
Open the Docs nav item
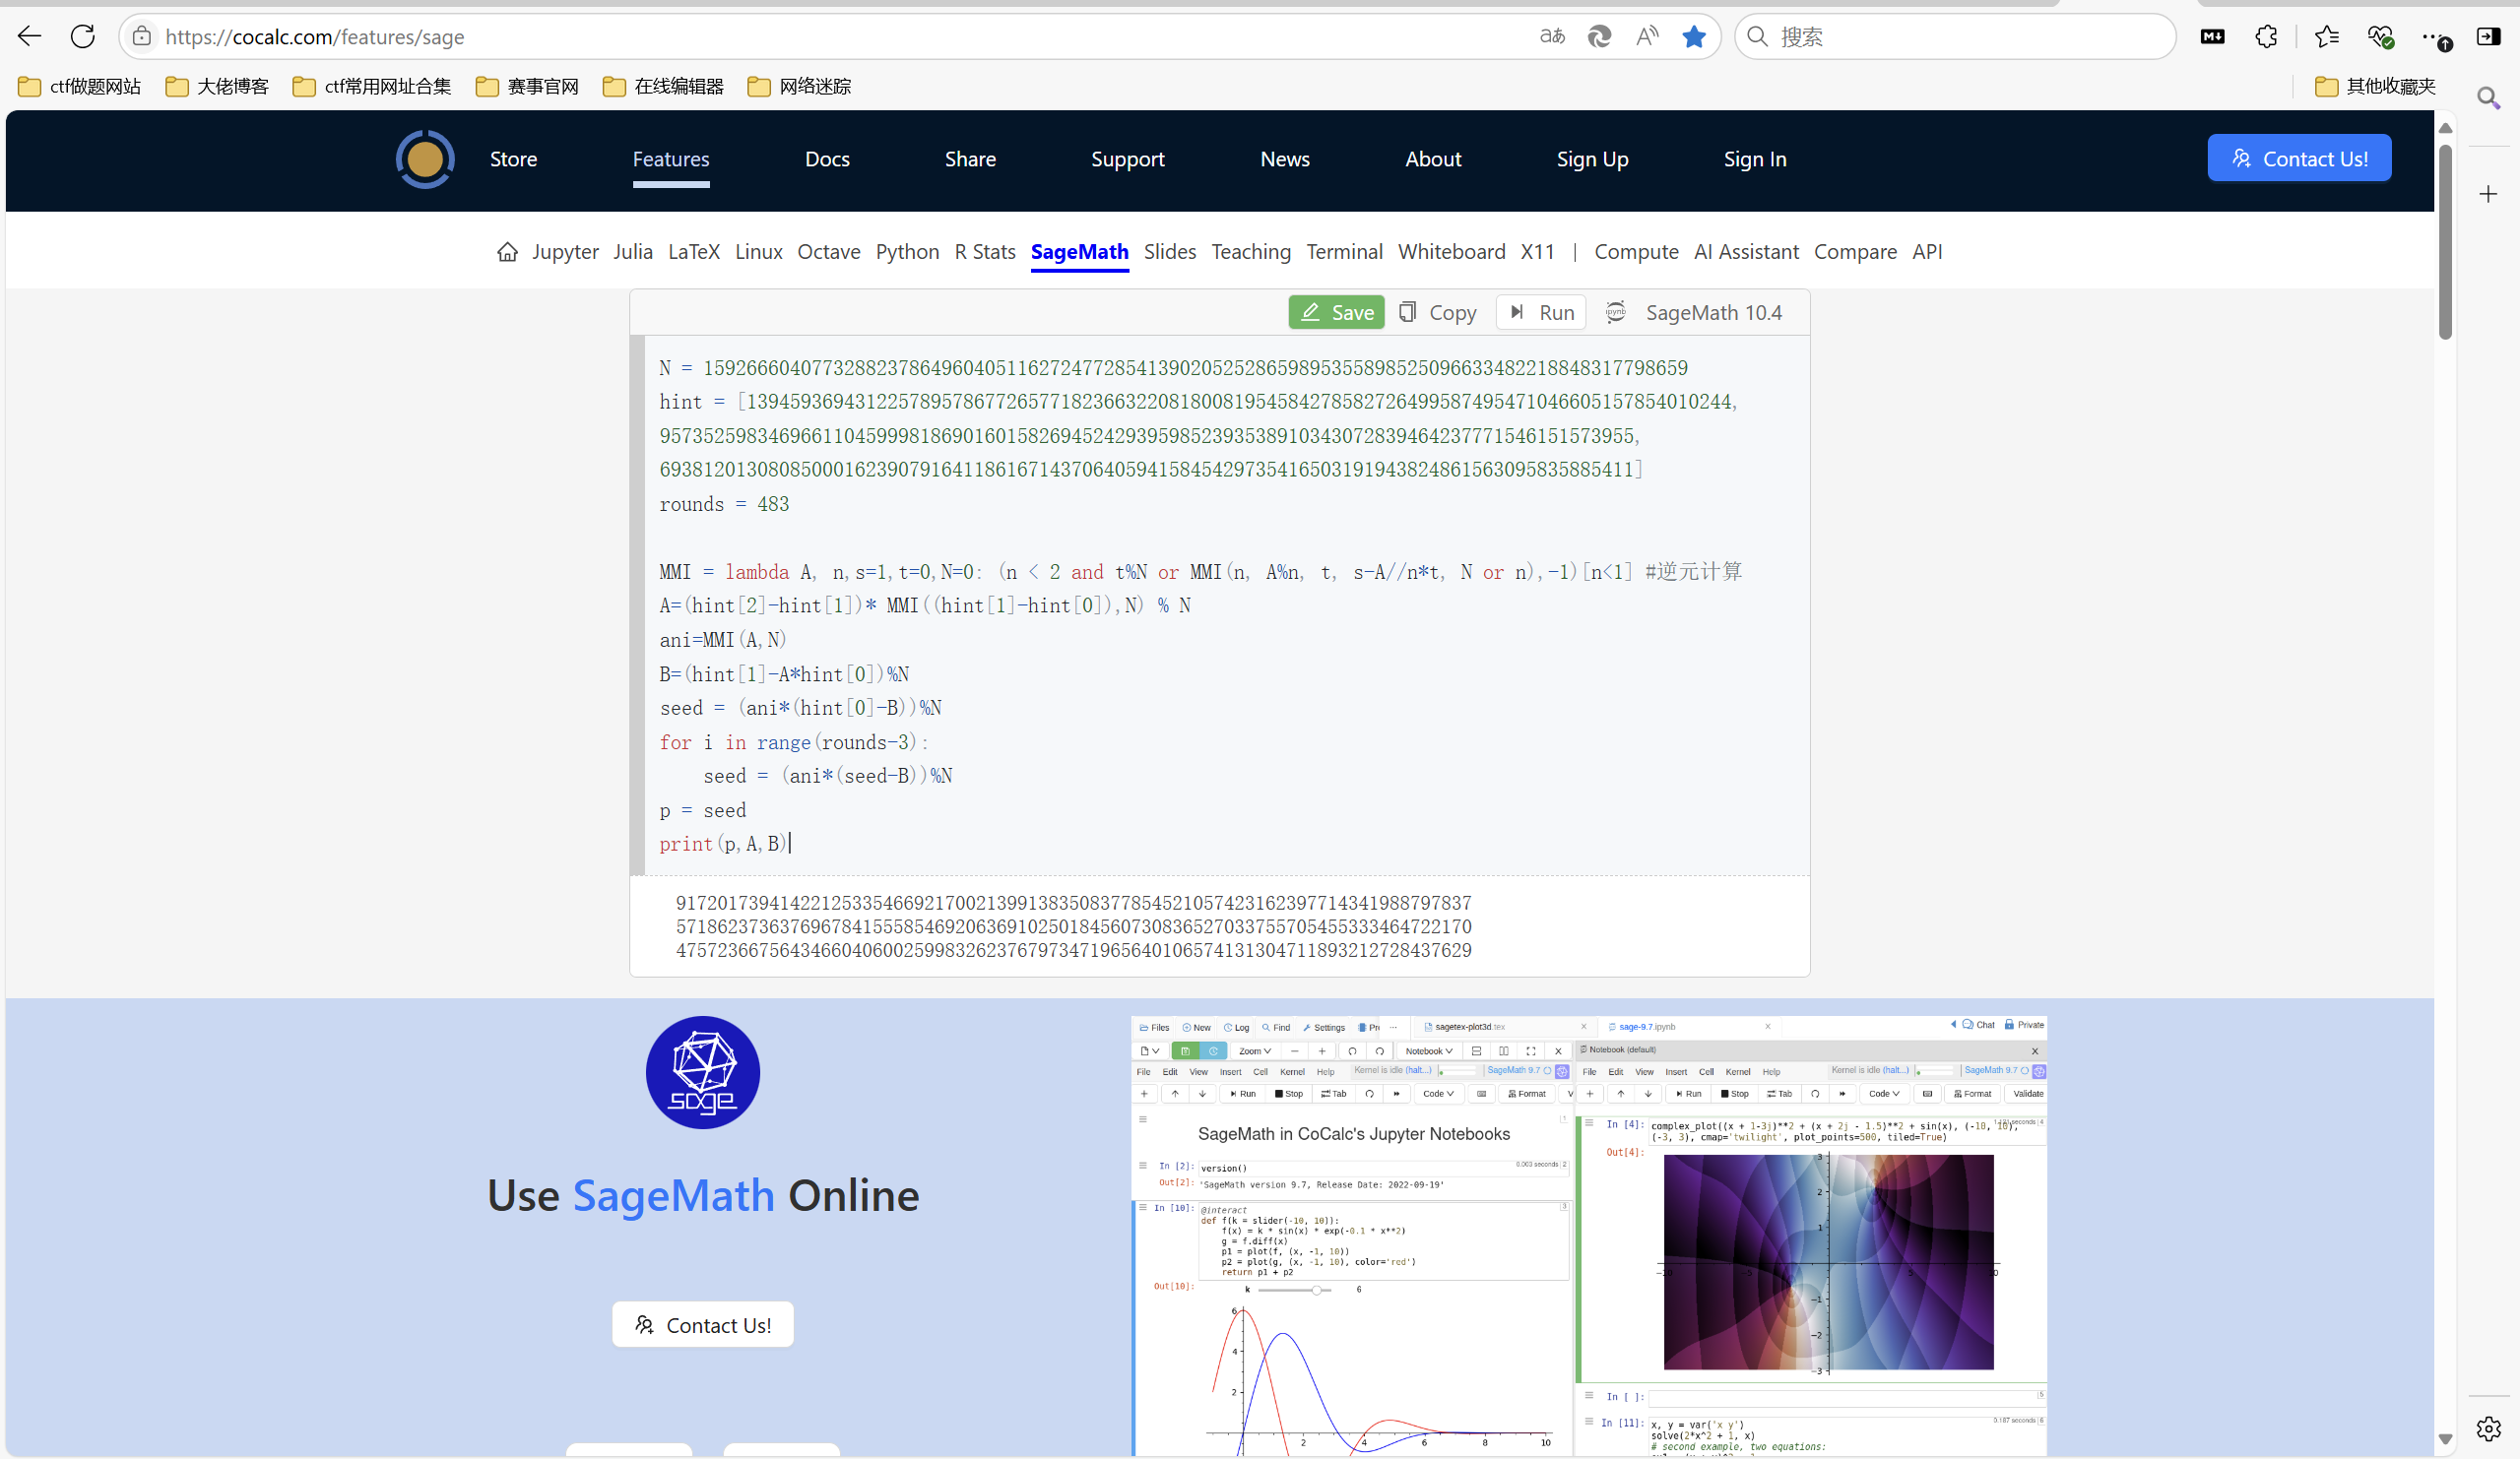pyautogui.click(x=827, y=159)
